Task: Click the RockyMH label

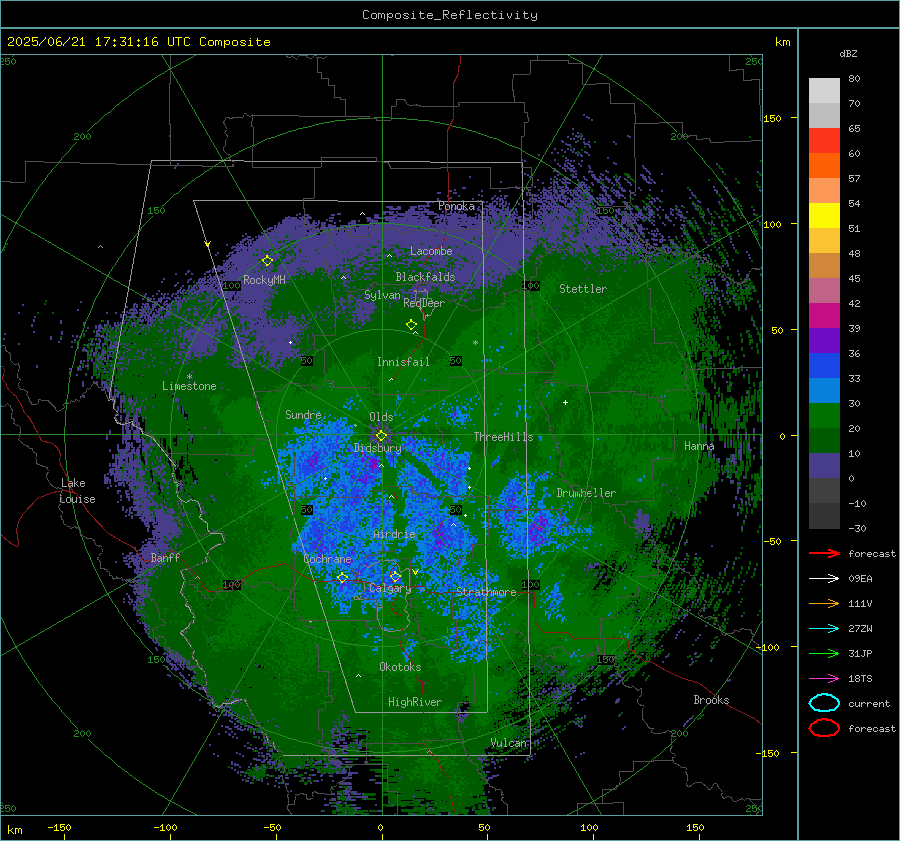Action: (x=264, y=280)
